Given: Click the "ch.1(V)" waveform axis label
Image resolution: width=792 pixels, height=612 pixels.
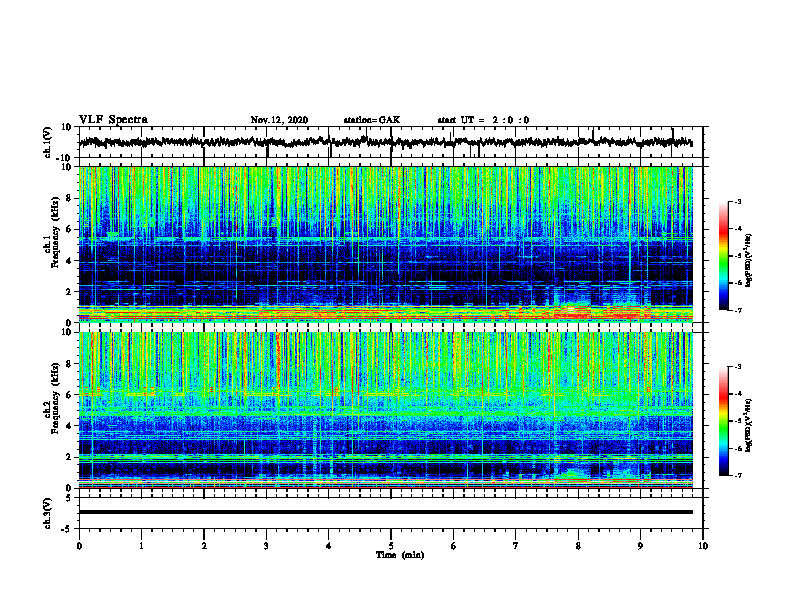Looking at the screenshot, I should [x=48, y=142].
